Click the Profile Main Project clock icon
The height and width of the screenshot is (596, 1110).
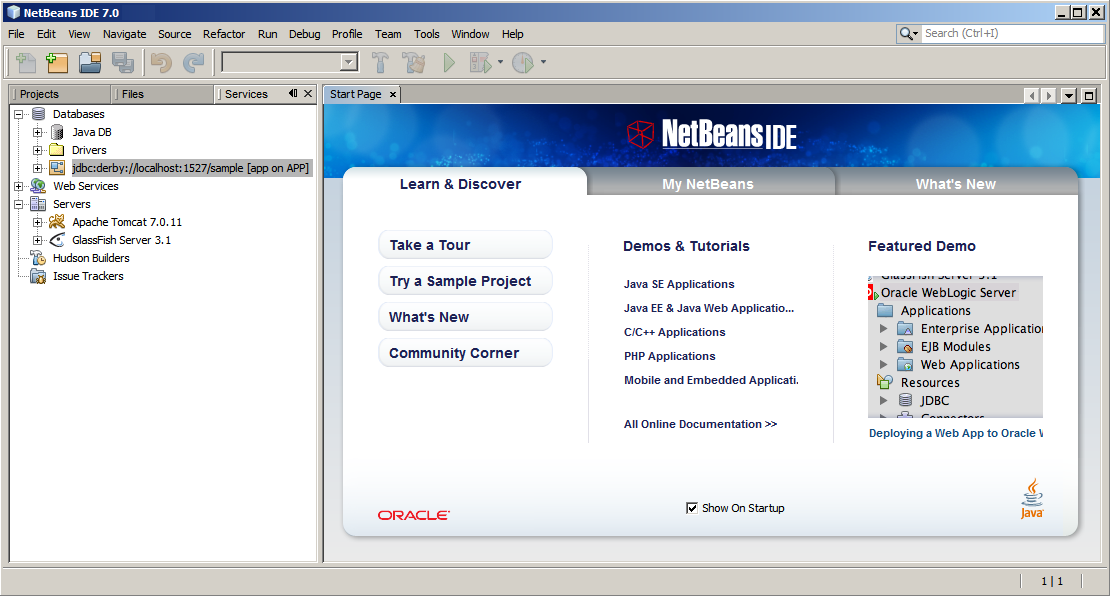tap(522, 63)
